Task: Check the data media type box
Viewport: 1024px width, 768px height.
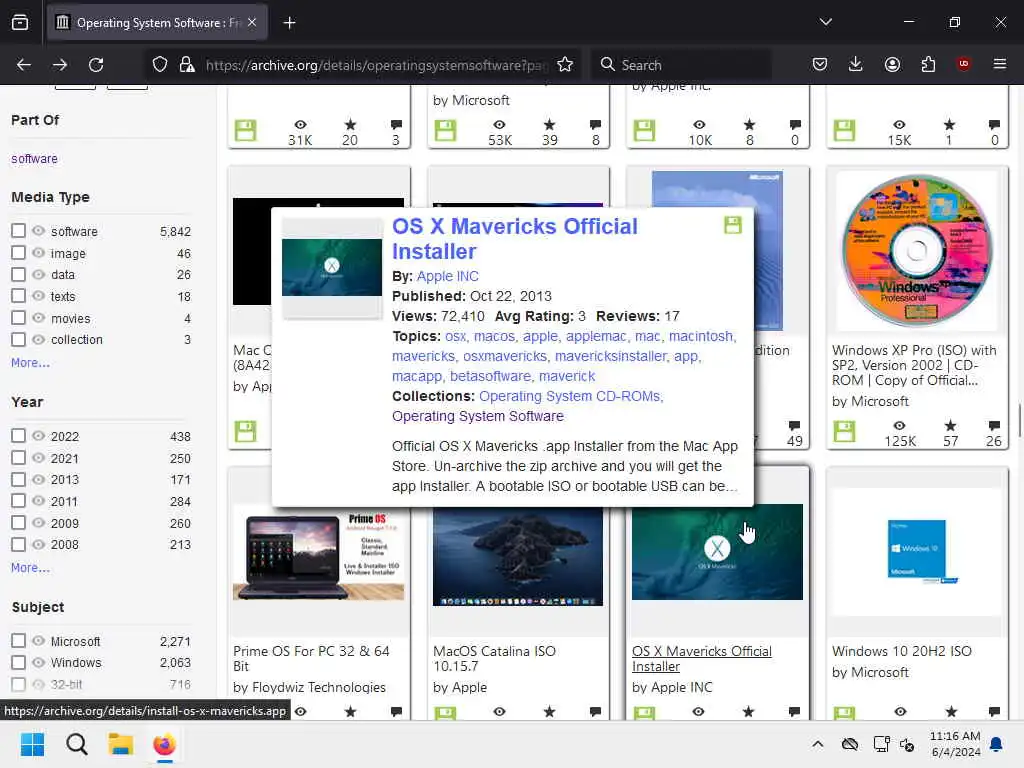Action: point(18,274)
